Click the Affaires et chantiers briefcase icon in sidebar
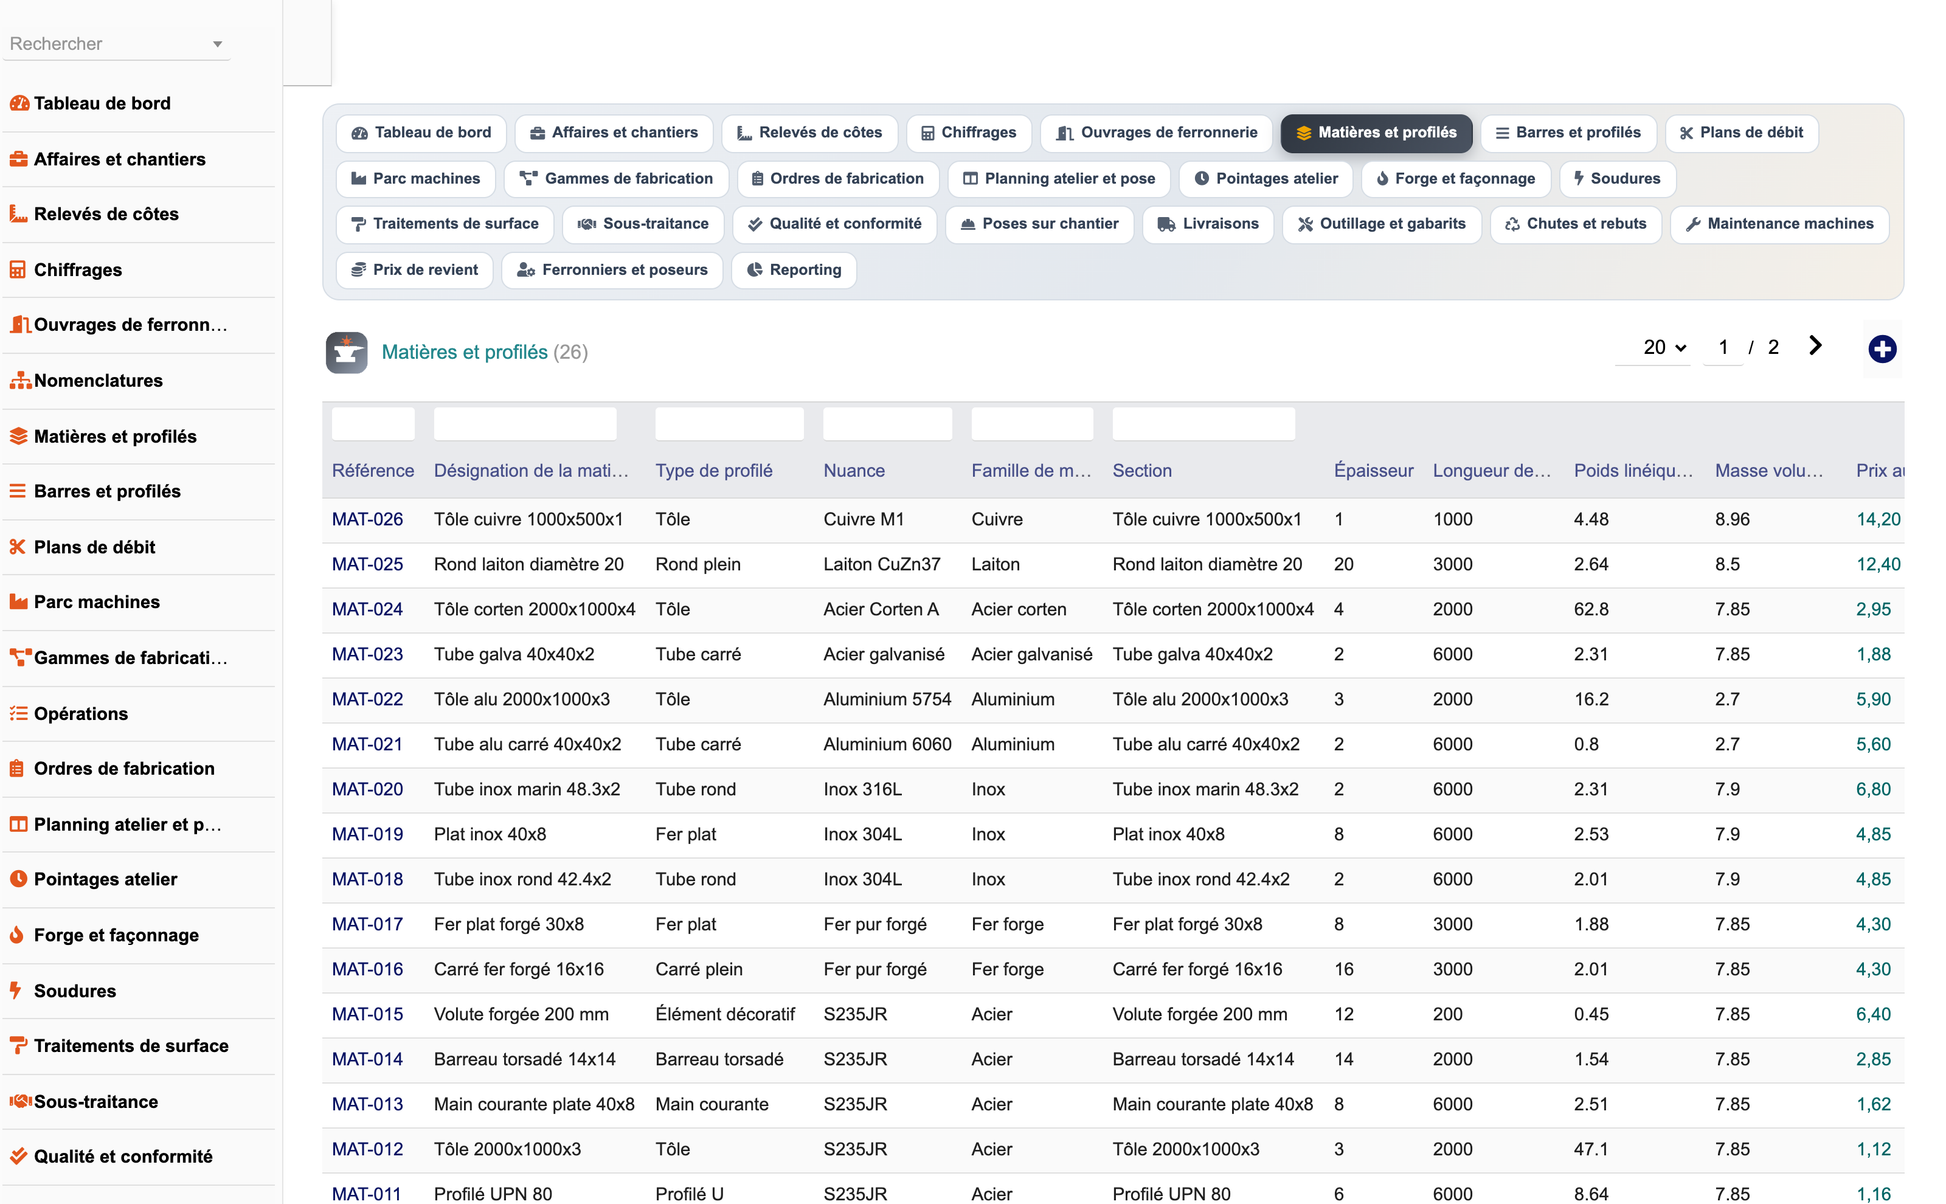The height and width of the screenshot is (1204, 1946). tap(19, 159)
